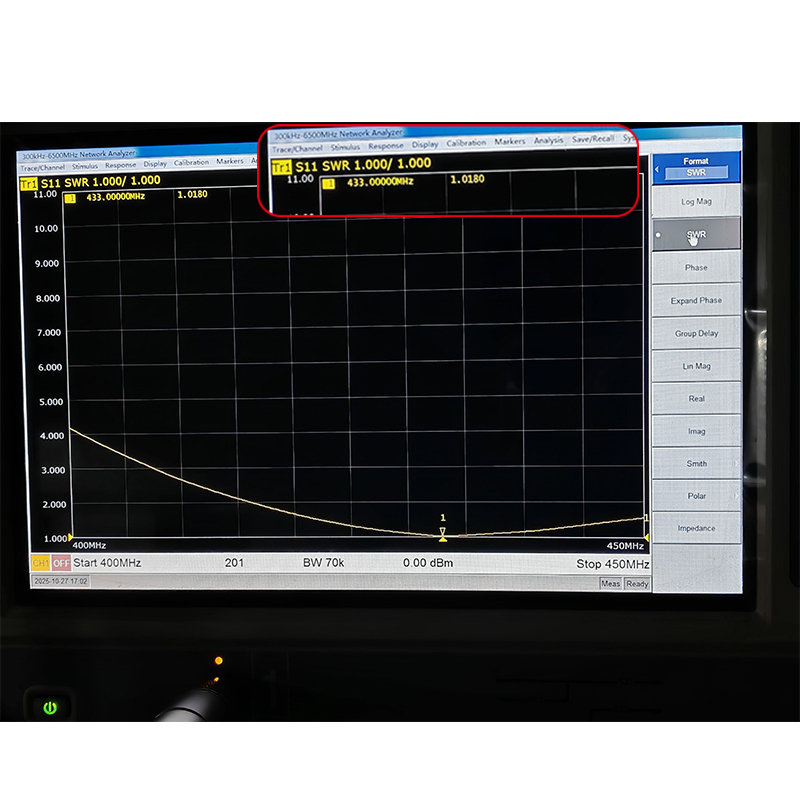The width and height of the screenshot is (800, 800).
Task: Click the 5.000 y-axis label
Action: [51, 402]
